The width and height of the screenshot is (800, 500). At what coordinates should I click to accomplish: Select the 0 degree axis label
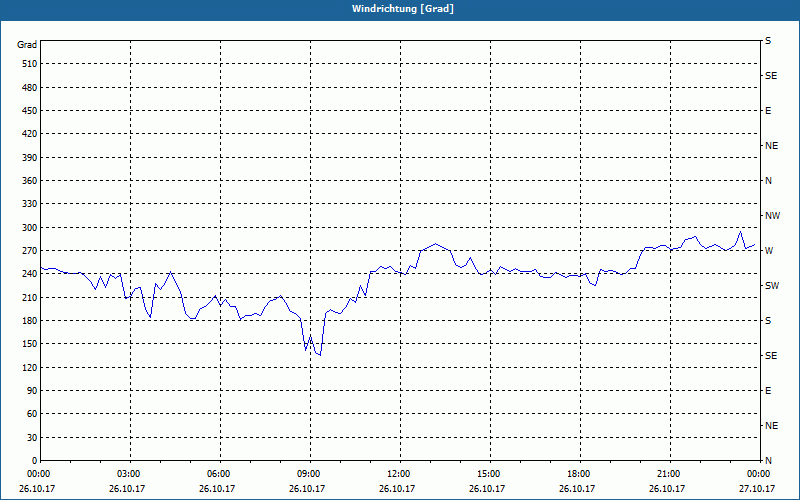click(x=35, y=460)
